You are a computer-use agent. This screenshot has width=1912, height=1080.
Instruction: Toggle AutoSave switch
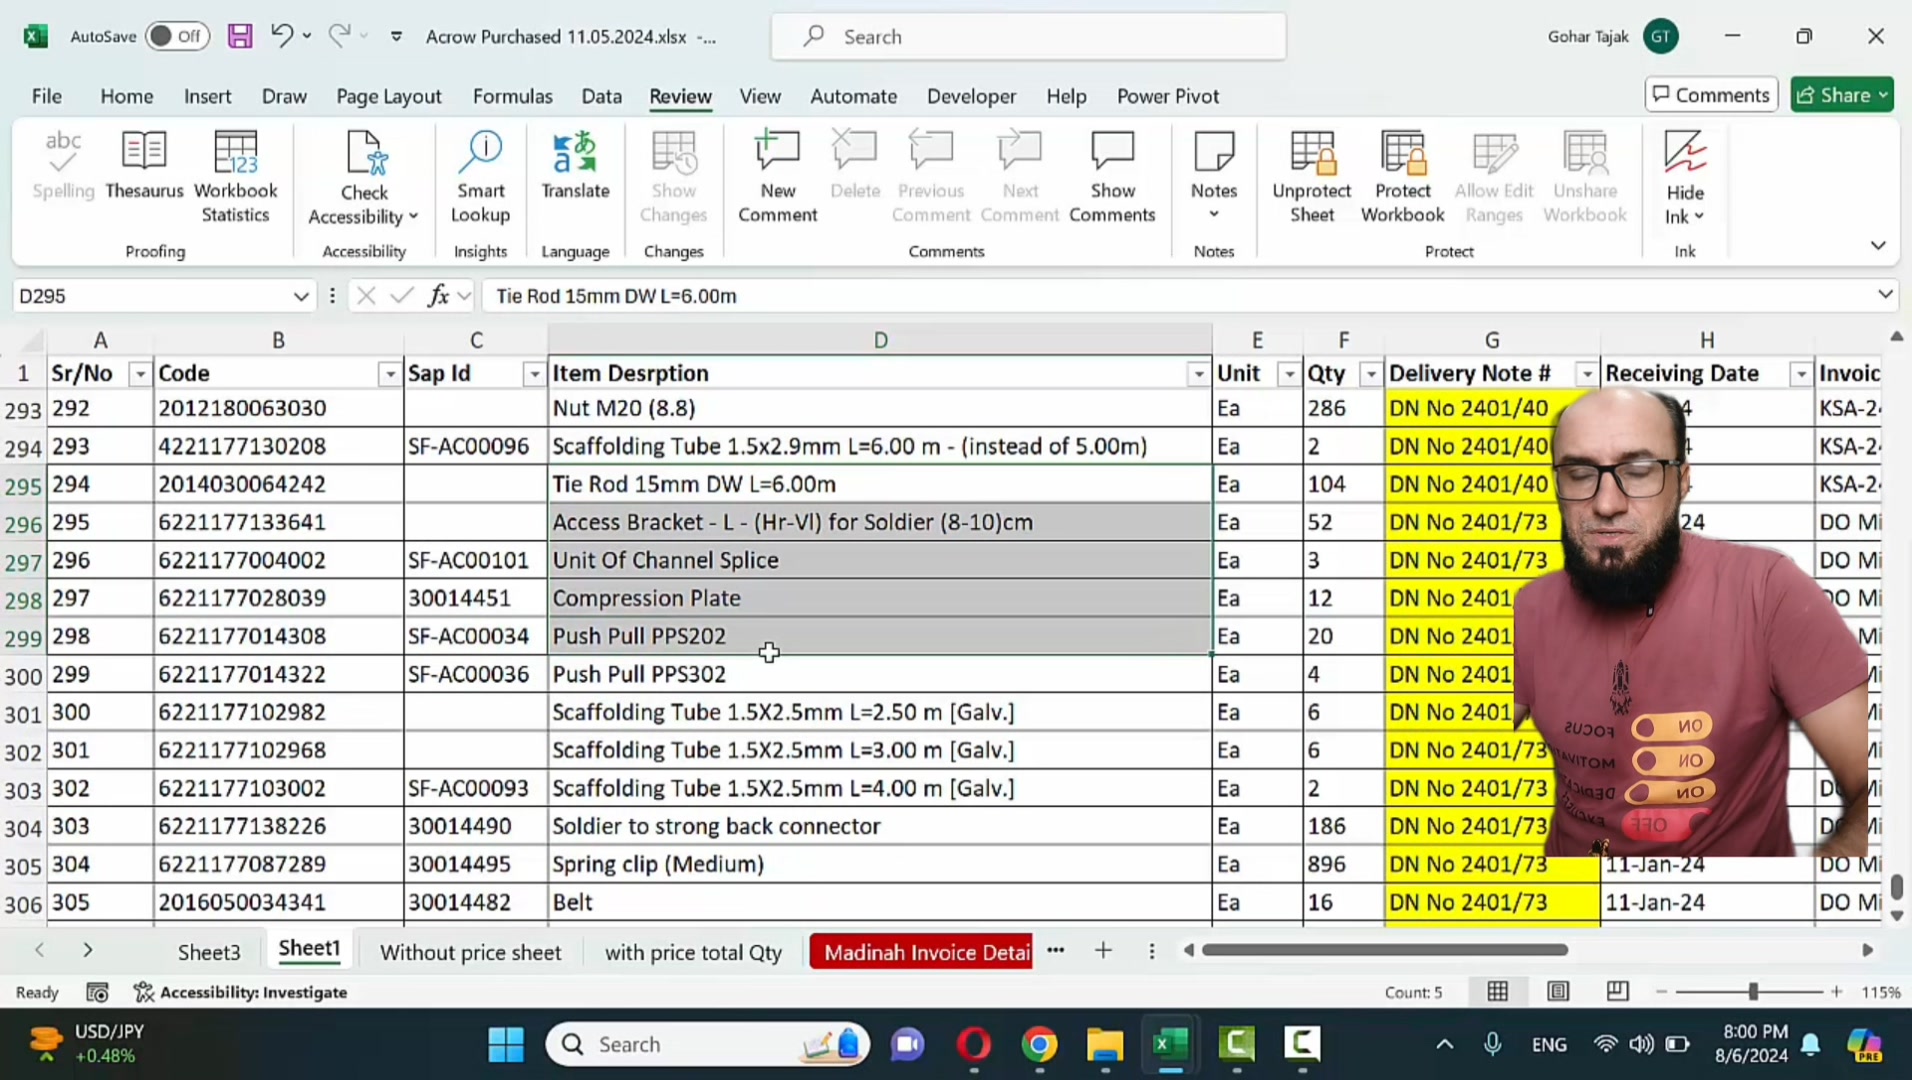pos(177,36)
